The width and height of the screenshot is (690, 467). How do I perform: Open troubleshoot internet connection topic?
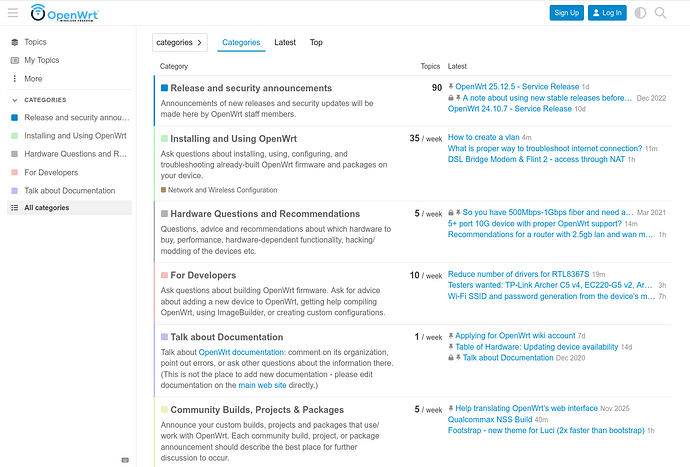(x=545, y=148)
